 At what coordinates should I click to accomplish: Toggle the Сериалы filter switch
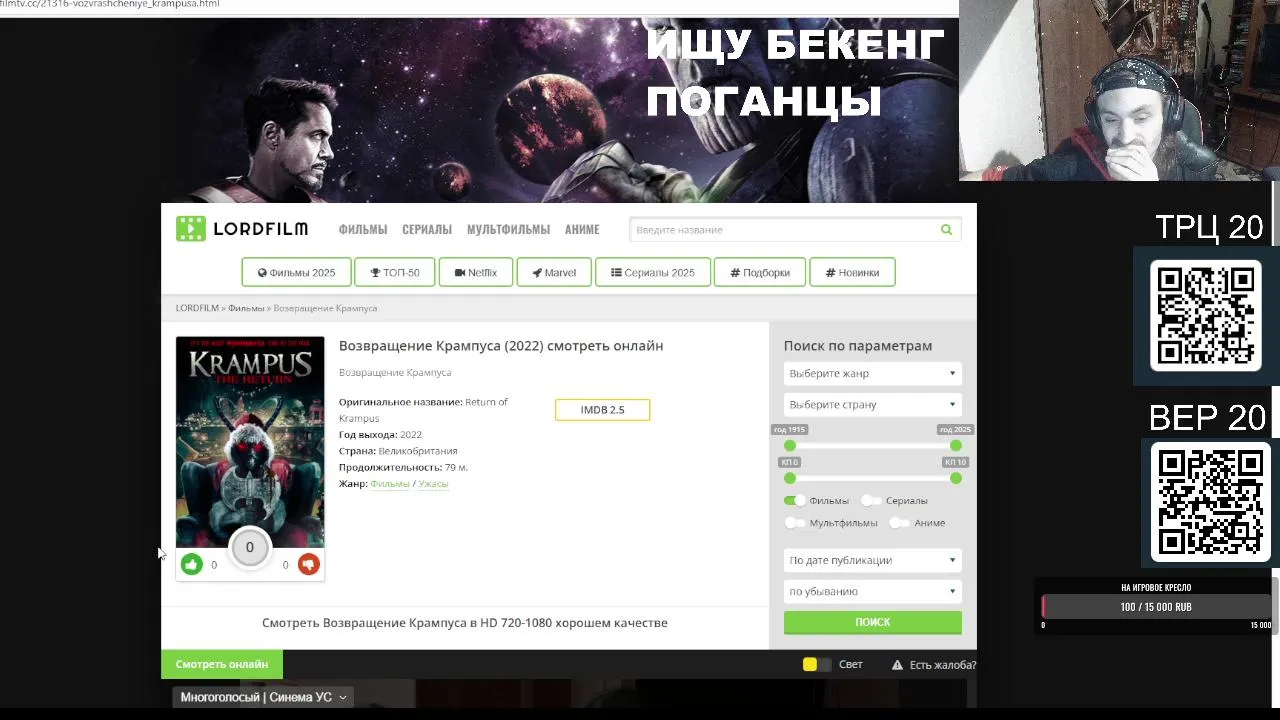(x=871, y=500)
